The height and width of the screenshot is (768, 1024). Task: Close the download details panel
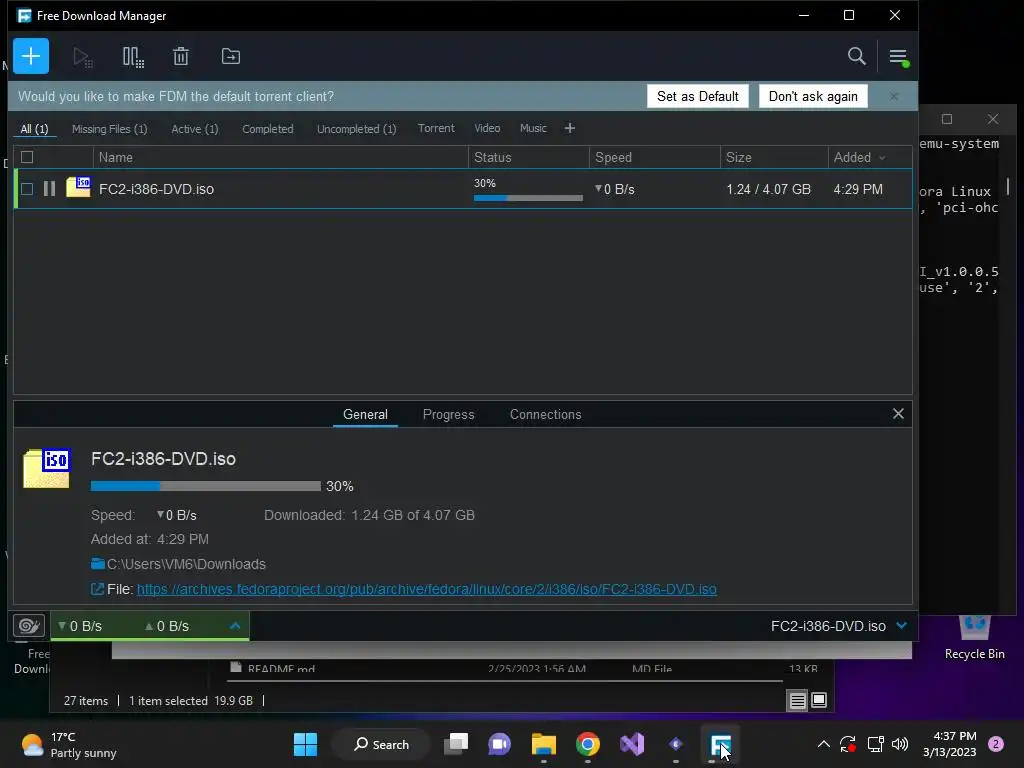pyautogui.click(x=898, y=413)
